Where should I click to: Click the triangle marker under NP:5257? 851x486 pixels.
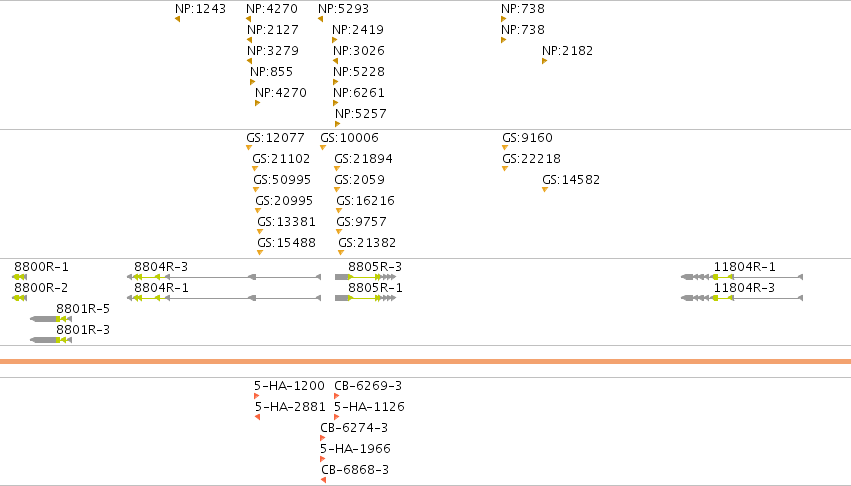click(338, 124)
